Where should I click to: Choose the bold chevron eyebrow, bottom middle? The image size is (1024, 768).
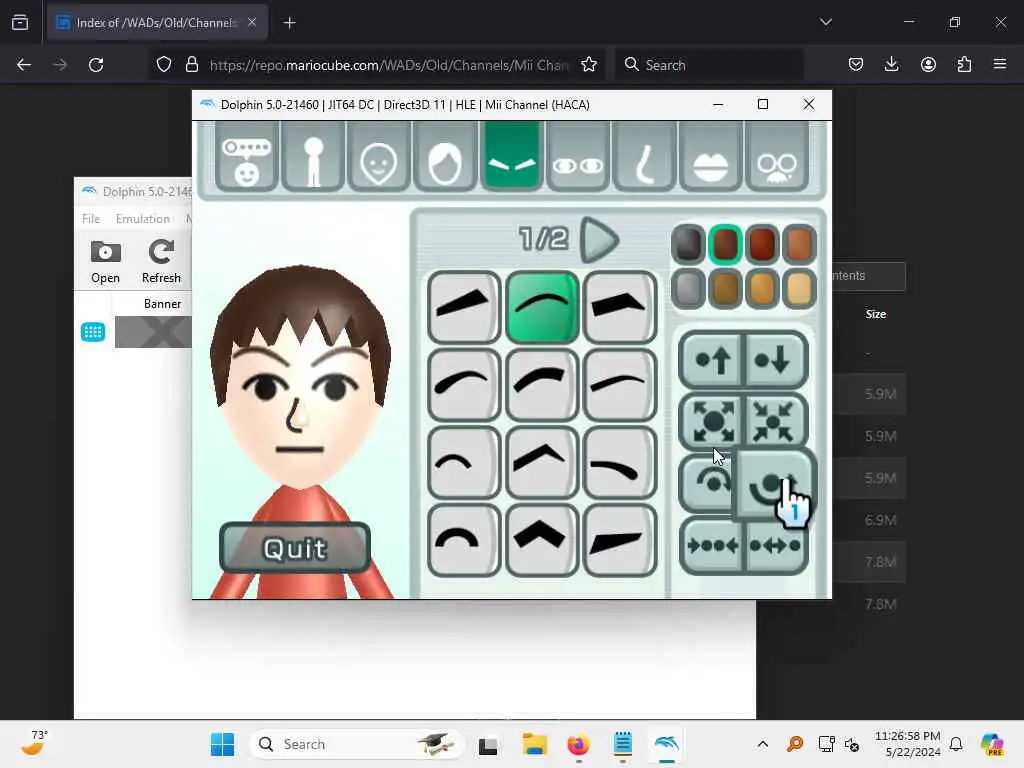(542, 540)
